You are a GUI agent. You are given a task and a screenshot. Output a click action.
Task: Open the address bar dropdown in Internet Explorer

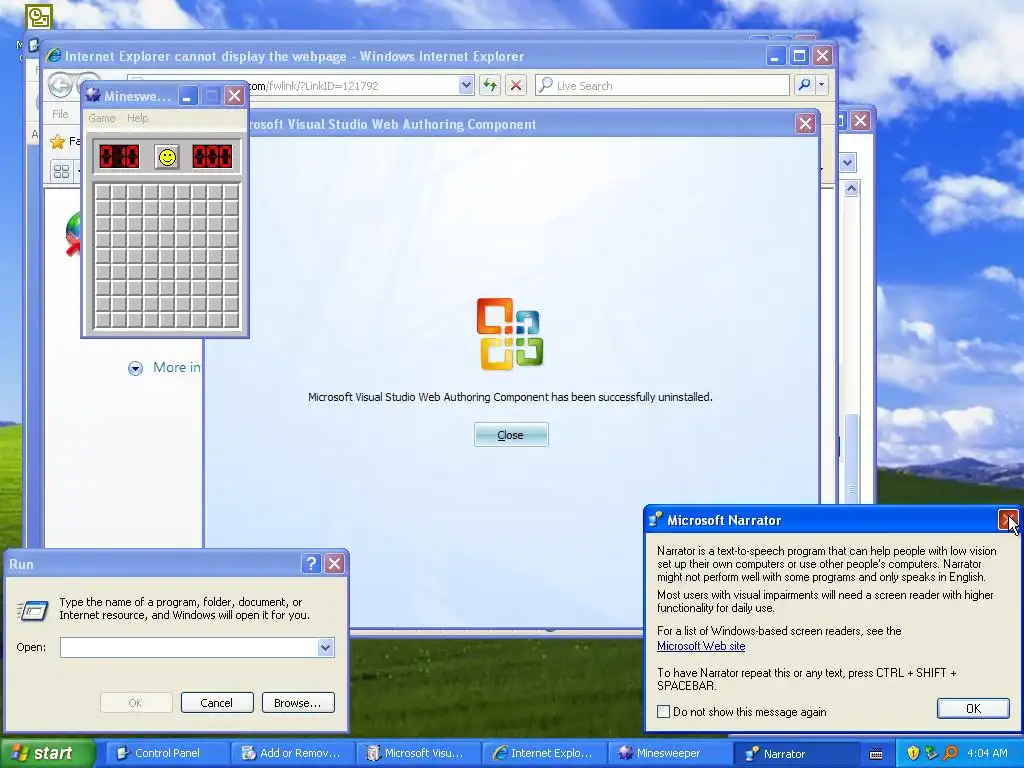(x=466, y=86)
